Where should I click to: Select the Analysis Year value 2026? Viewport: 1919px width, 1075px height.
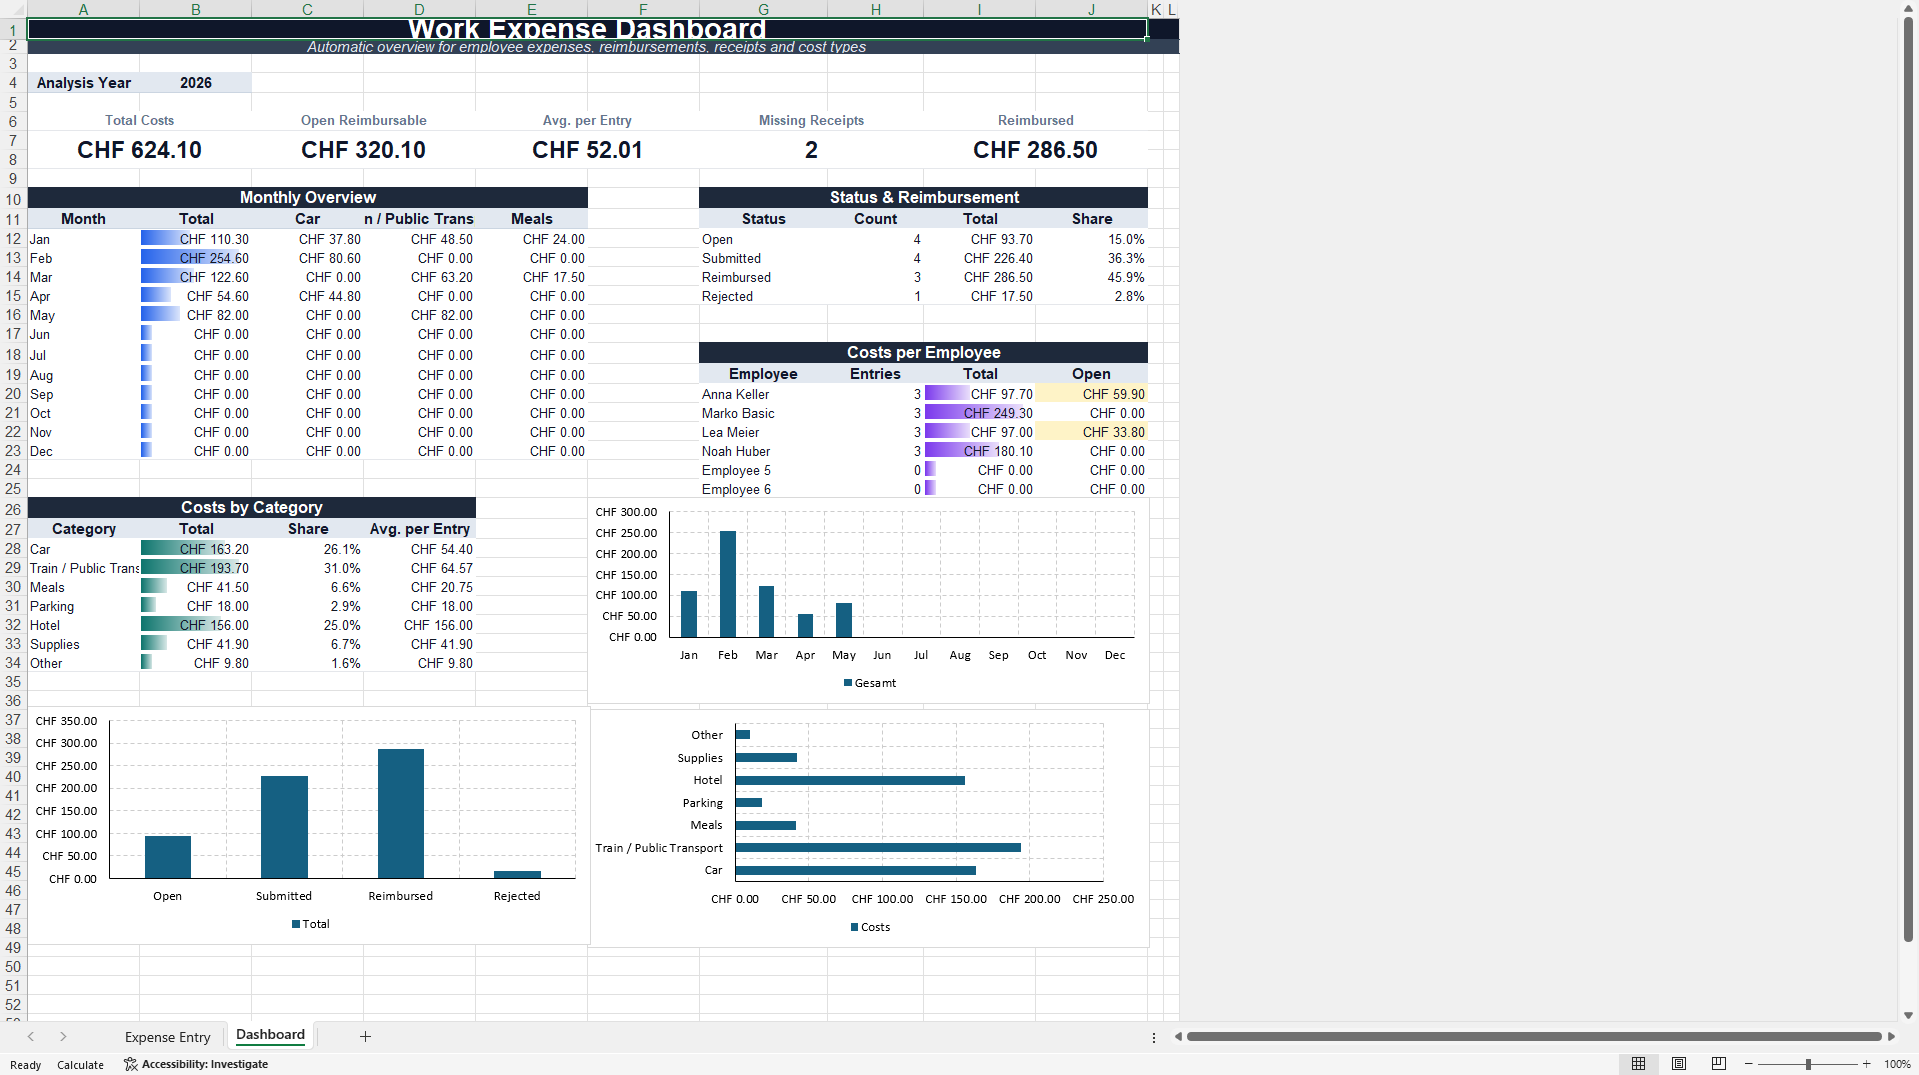click(x=196, y=83)
